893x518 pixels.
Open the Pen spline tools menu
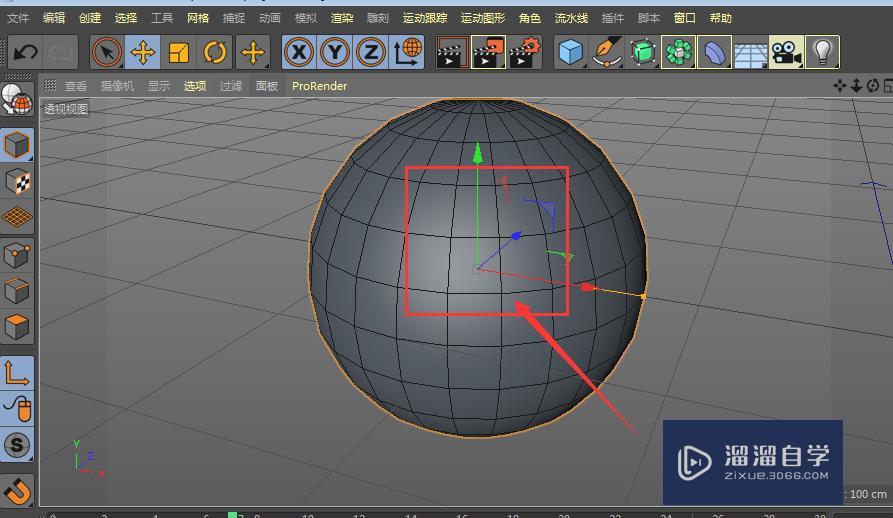pos(607,52)
